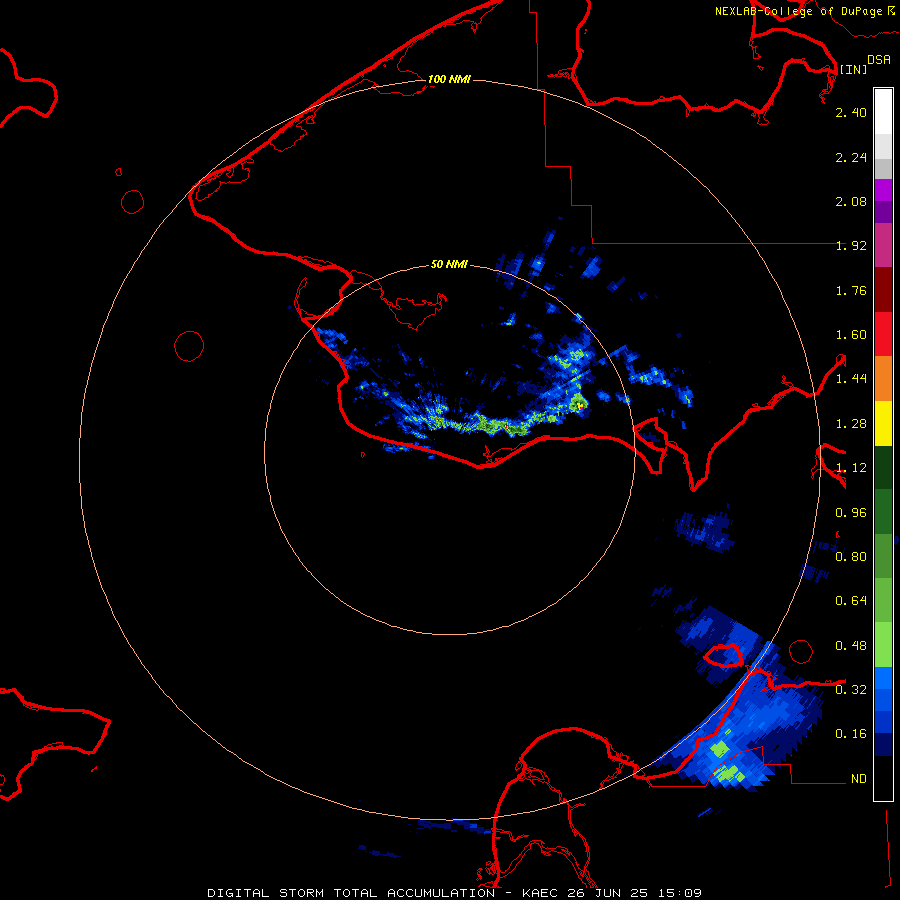The image size is (900, 900).
Task: Click the 2.40 legend value
Action: [x=851, y=112]
